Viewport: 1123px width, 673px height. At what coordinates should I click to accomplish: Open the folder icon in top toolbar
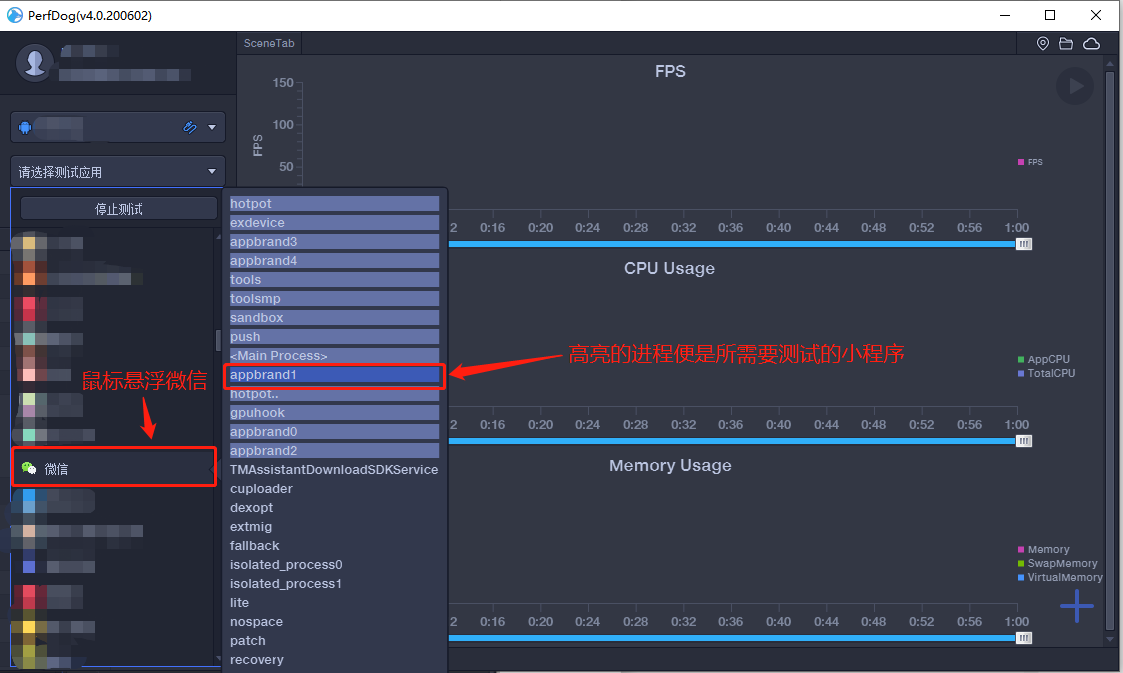(x=1066, y=44)
